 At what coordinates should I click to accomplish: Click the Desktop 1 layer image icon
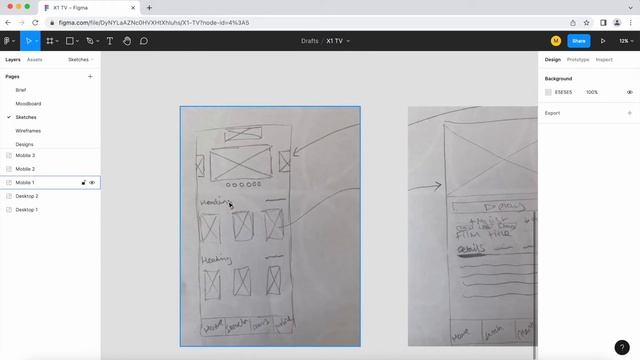9,210
